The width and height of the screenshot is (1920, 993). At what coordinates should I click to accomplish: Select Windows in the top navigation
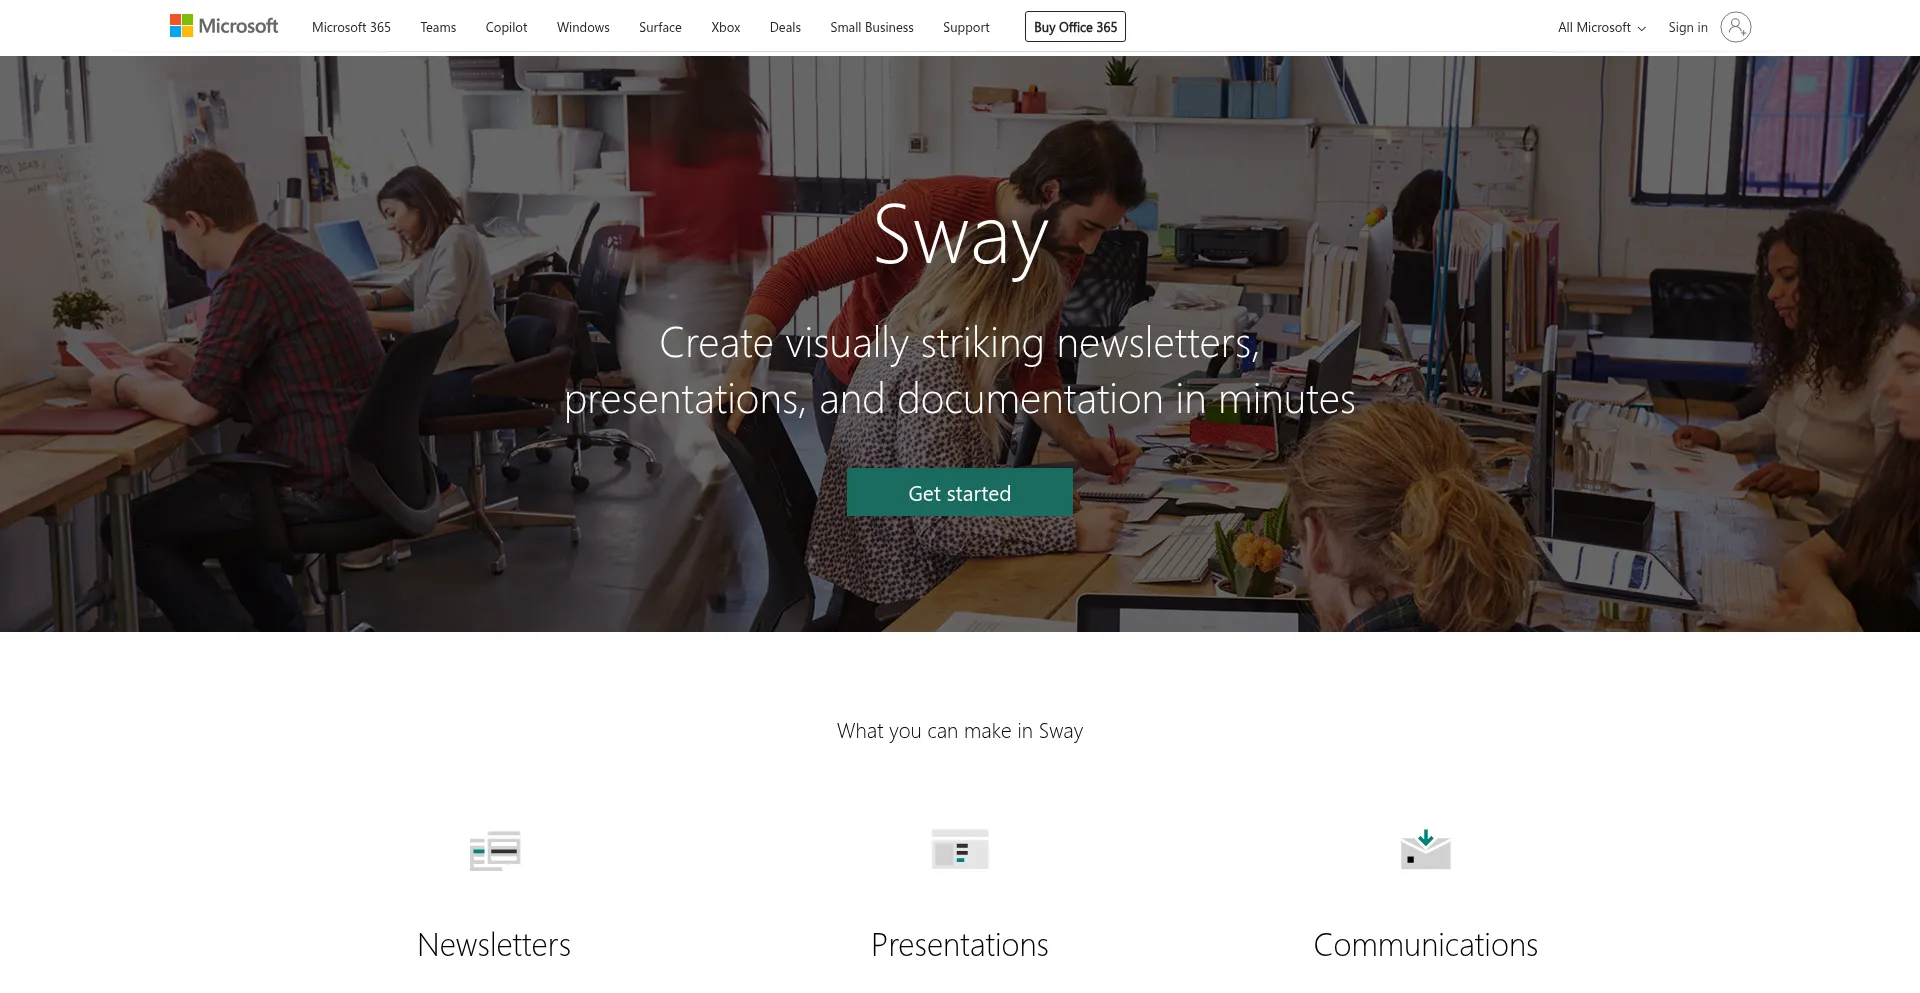click(x=583, y=27)
